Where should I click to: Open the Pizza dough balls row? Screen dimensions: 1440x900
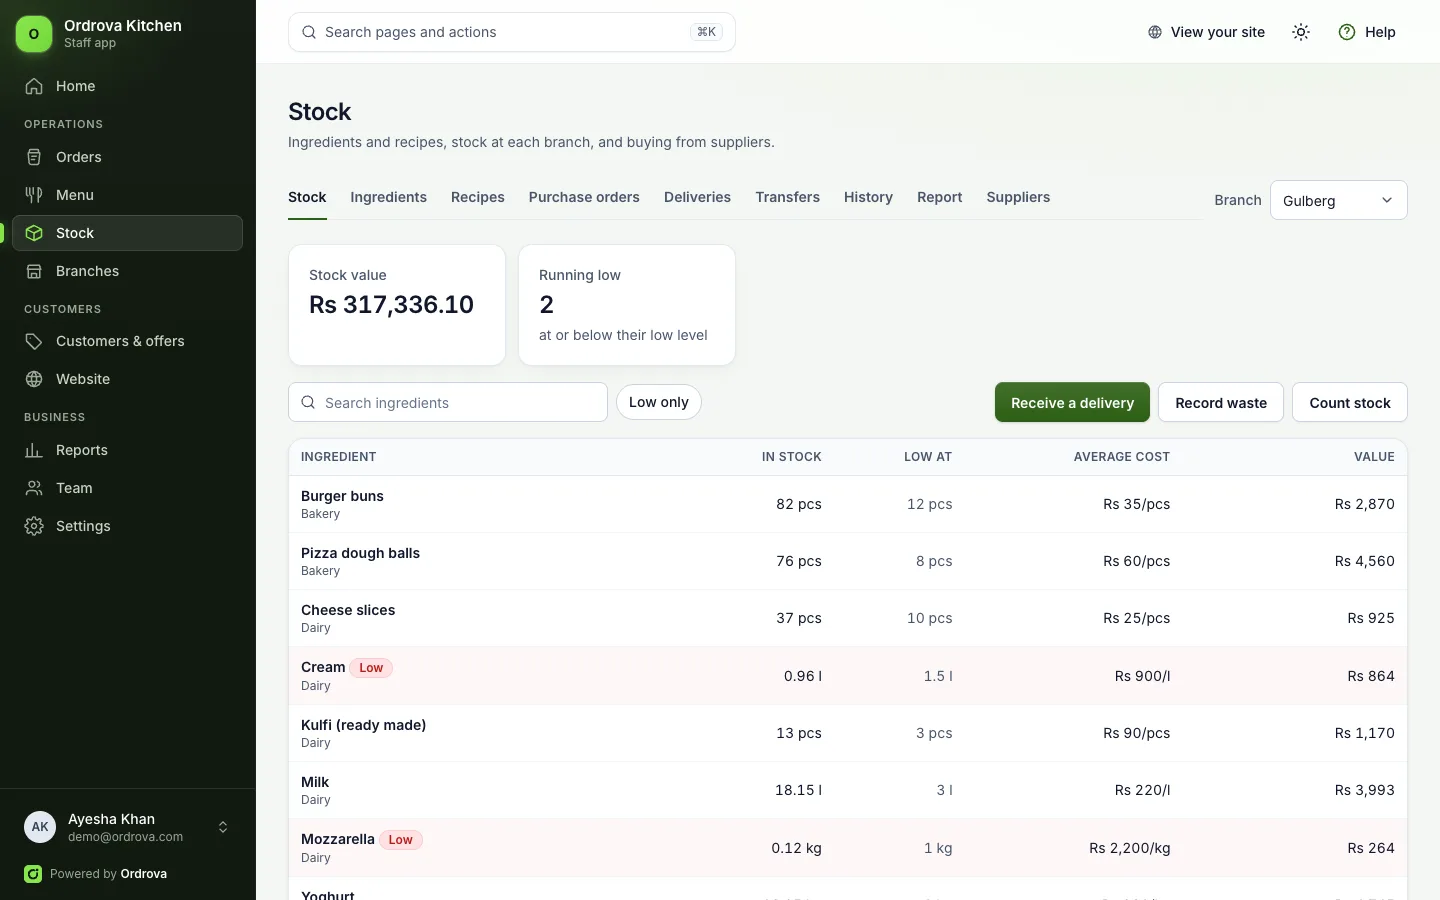click(x=848, y=561)
